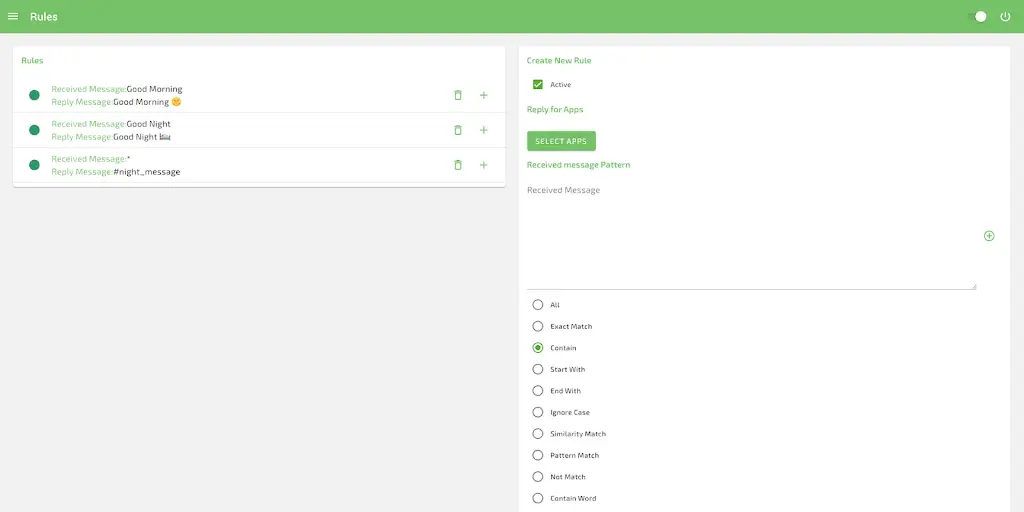
Task: Delete the Good Morning rule
Action: click(x=458, y=95)
